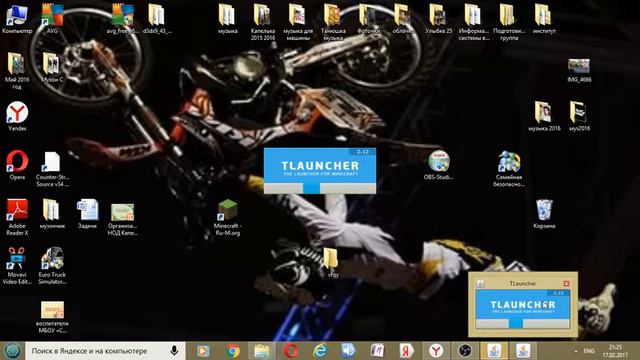Expand the hidden system tray icons arrow

click(x=576, y=351)
